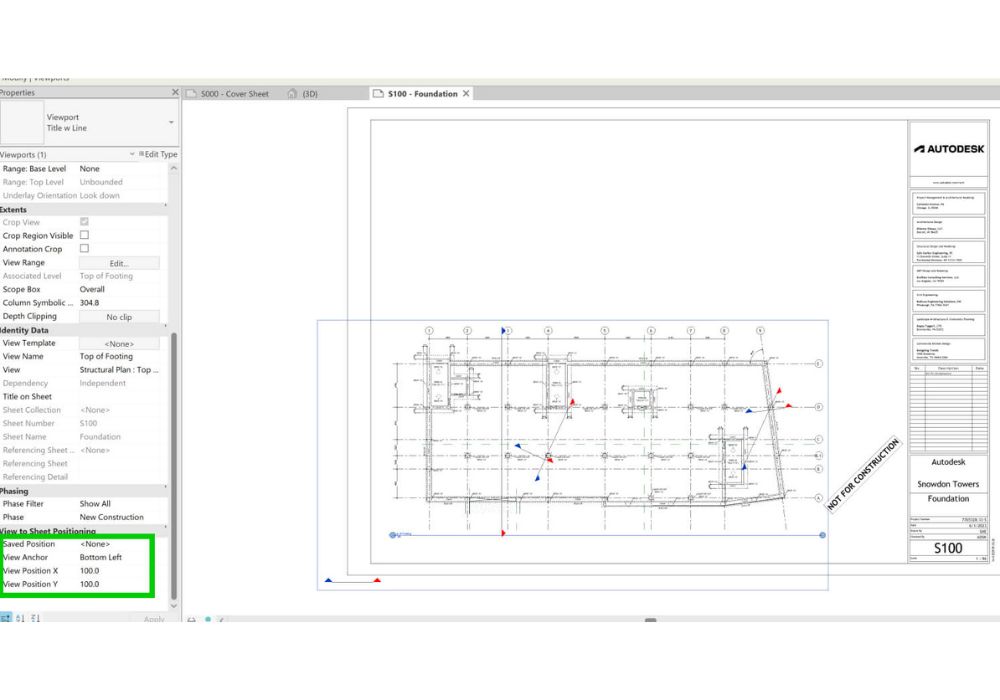Toggle the Annotation Crop checkbox
Image resolution: width=1000 pixels, height=700 pixels.
[x=84, y=249]
